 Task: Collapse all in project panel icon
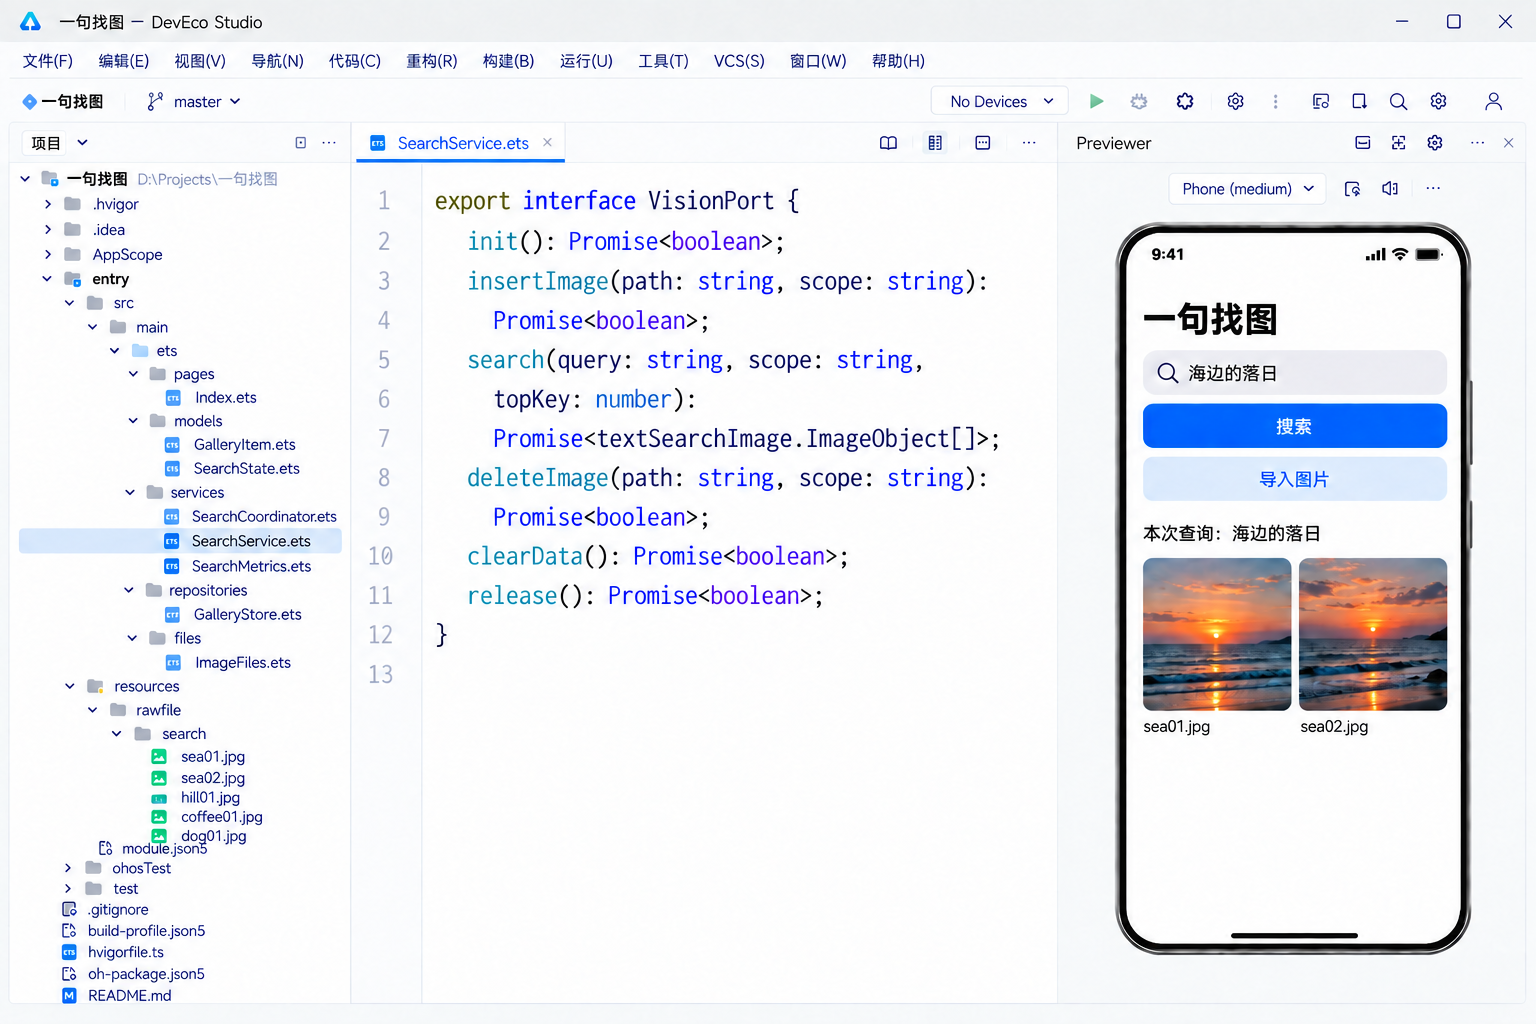[x=301, y=143]
